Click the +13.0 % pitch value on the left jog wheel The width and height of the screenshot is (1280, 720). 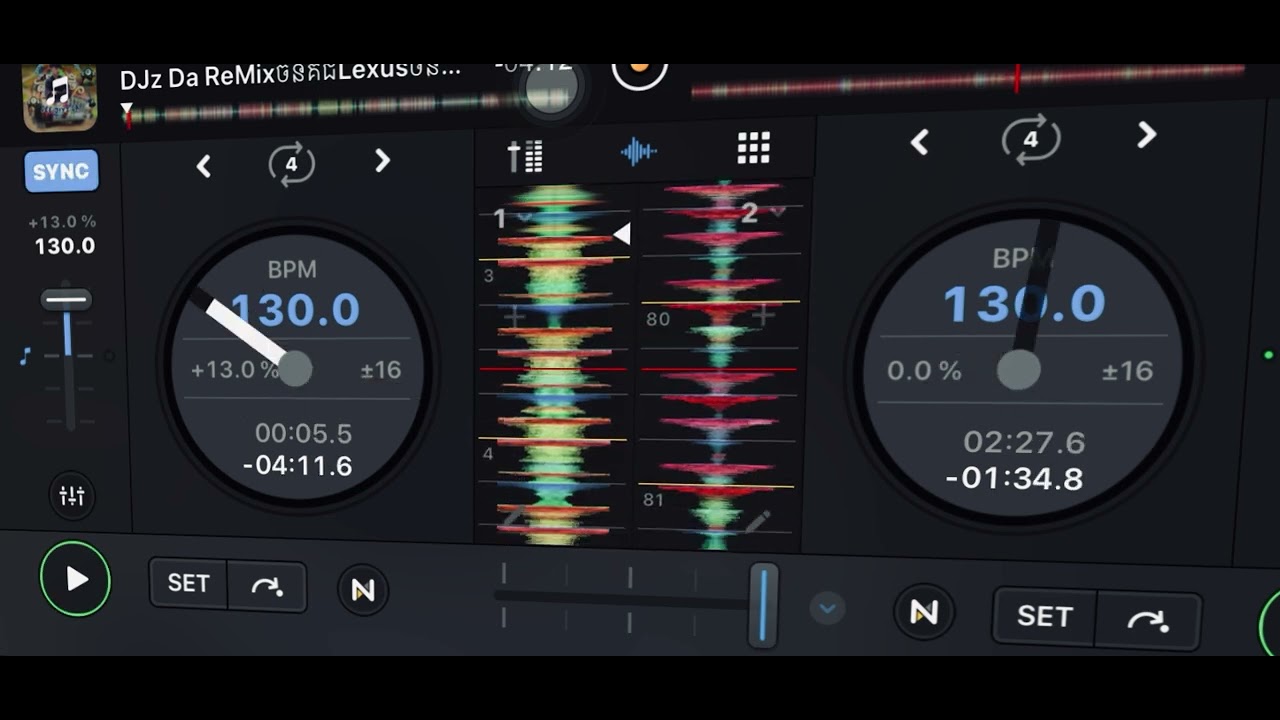click(234, 370)
